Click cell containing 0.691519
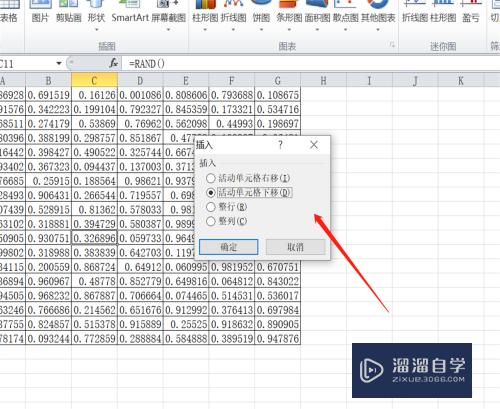Screen dimensions: 500x409 tap(48, 95)
